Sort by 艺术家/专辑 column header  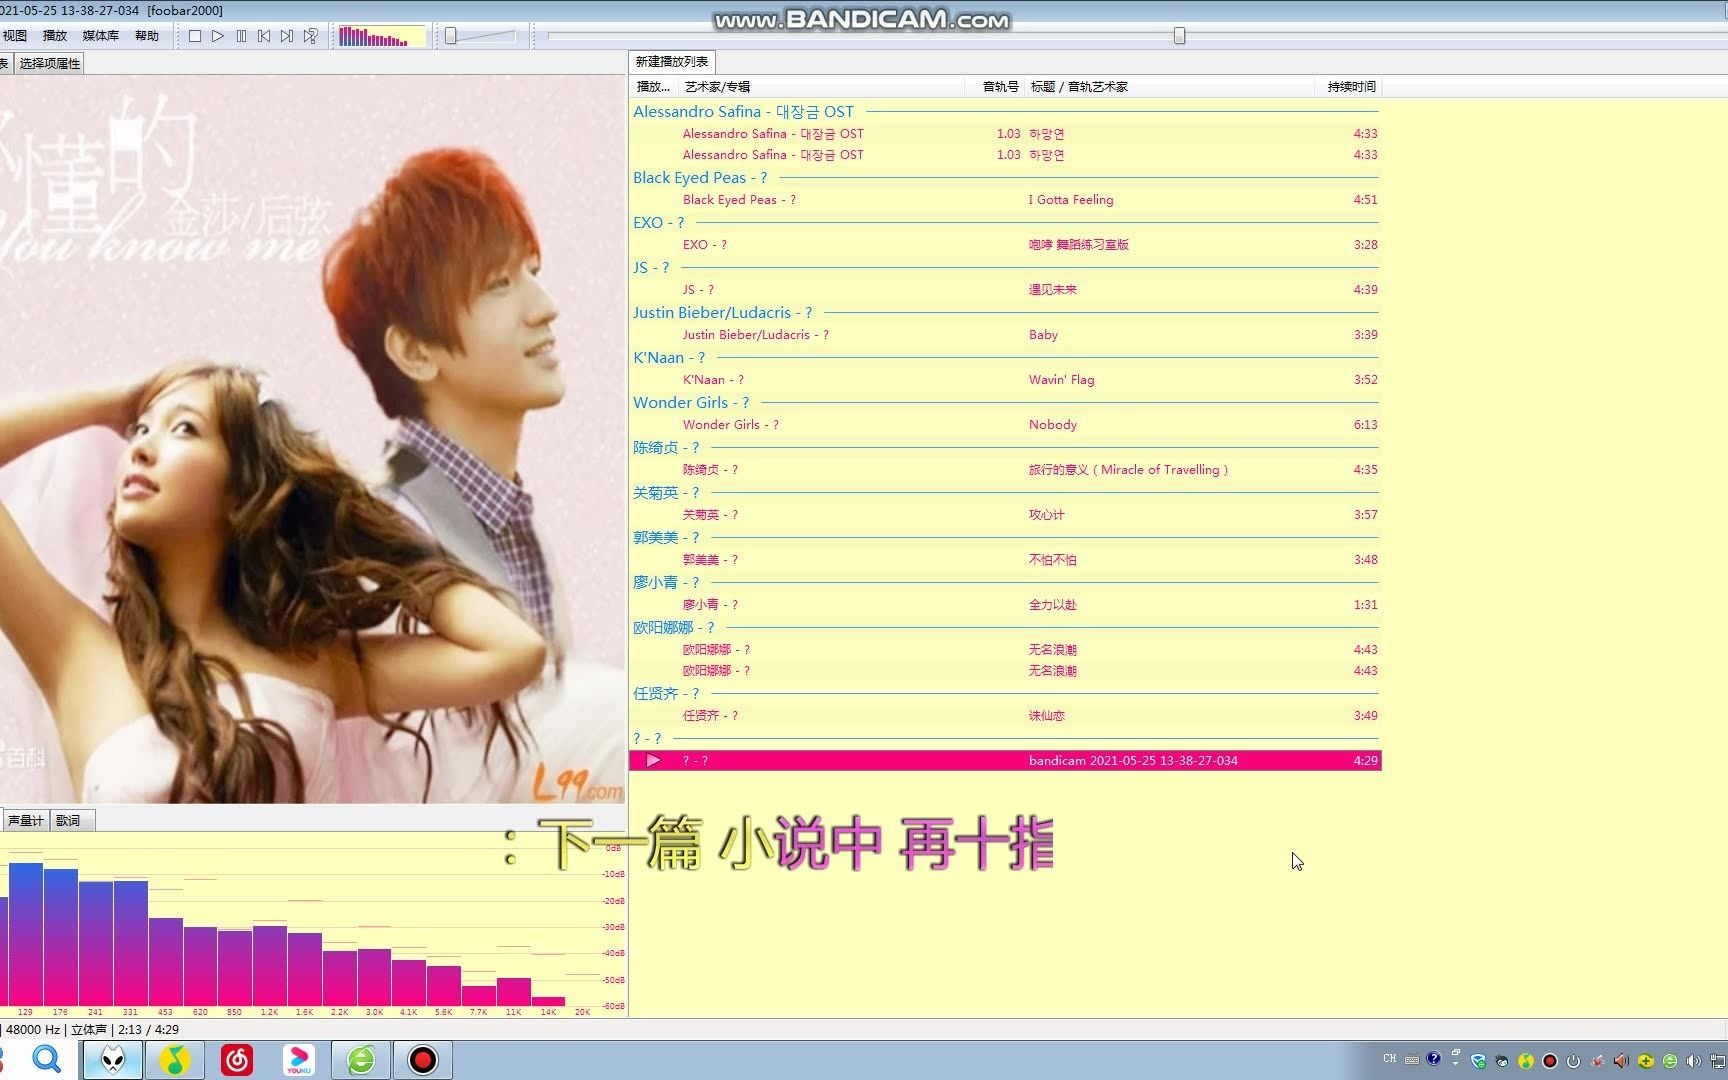[x=820, y=87]
